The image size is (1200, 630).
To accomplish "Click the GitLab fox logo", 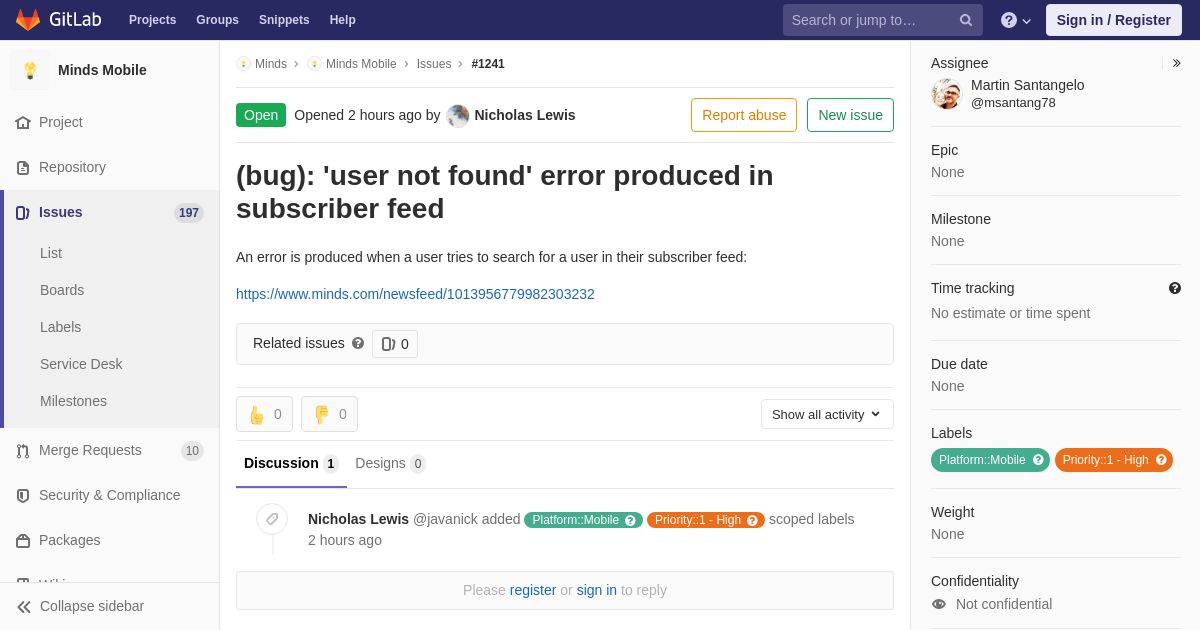I will pos(28,20).
